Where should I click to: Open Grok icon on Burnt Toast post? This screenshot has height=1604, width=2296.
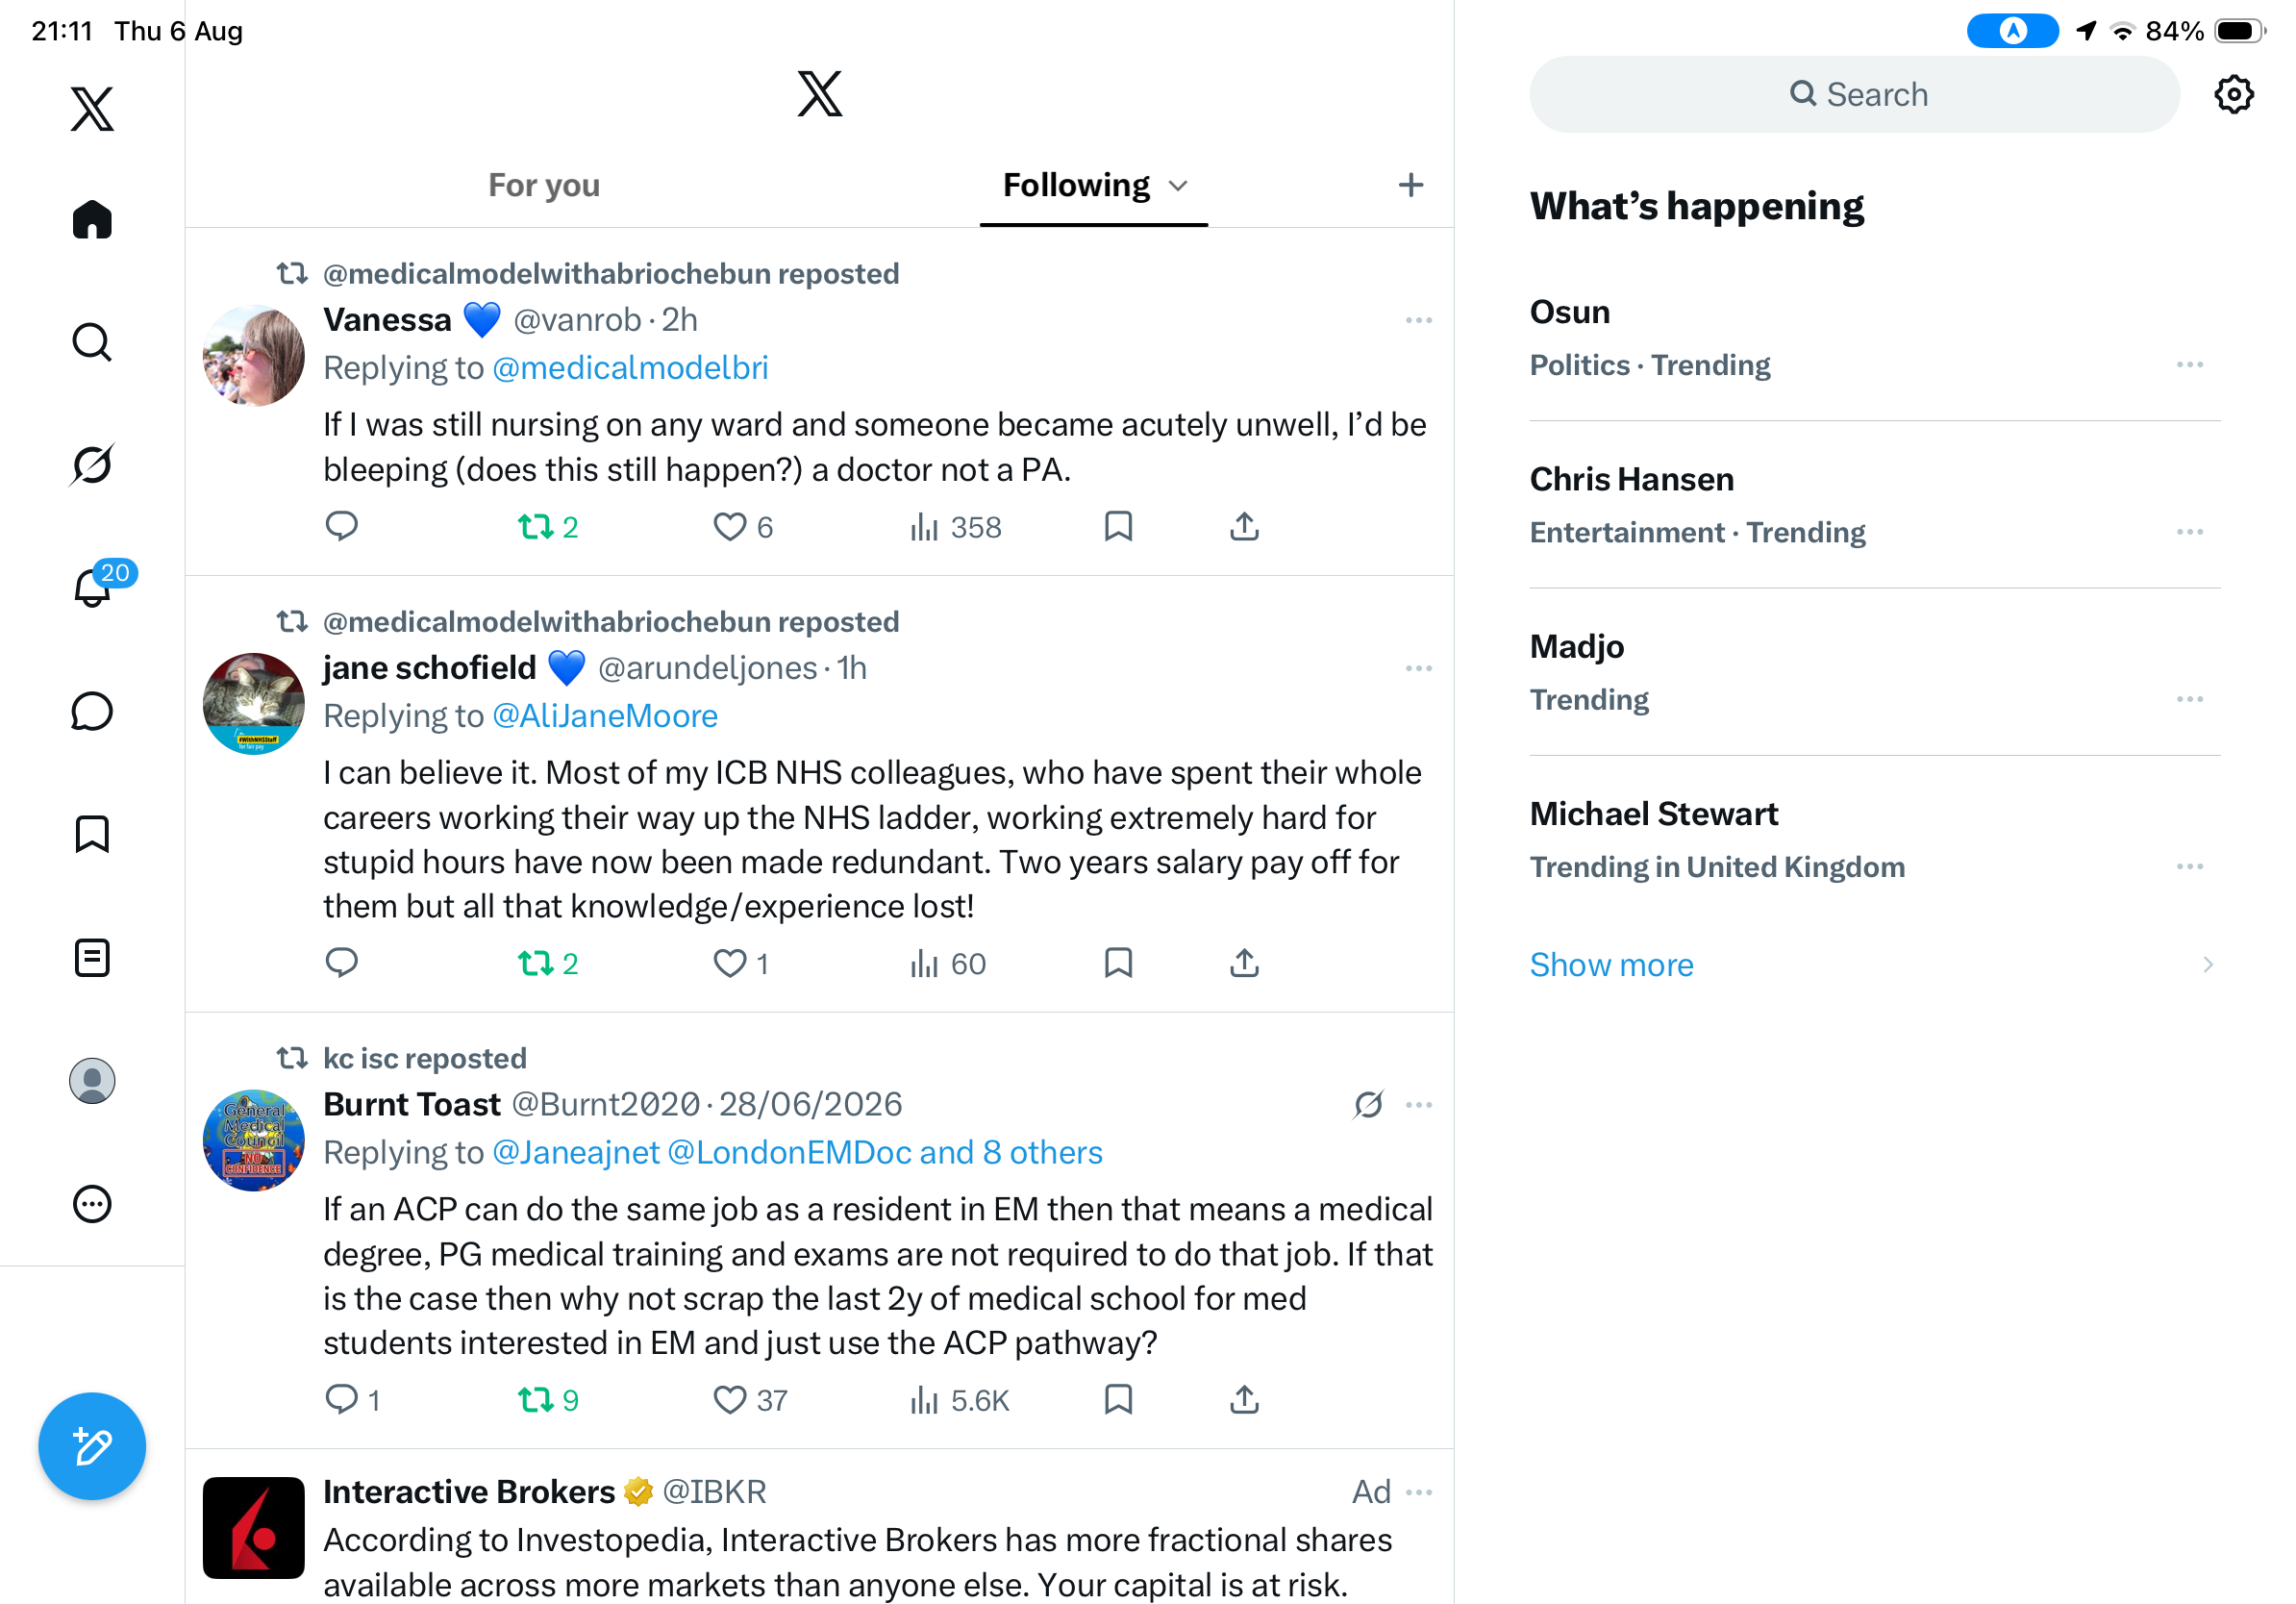[x=1368, y=1104]
